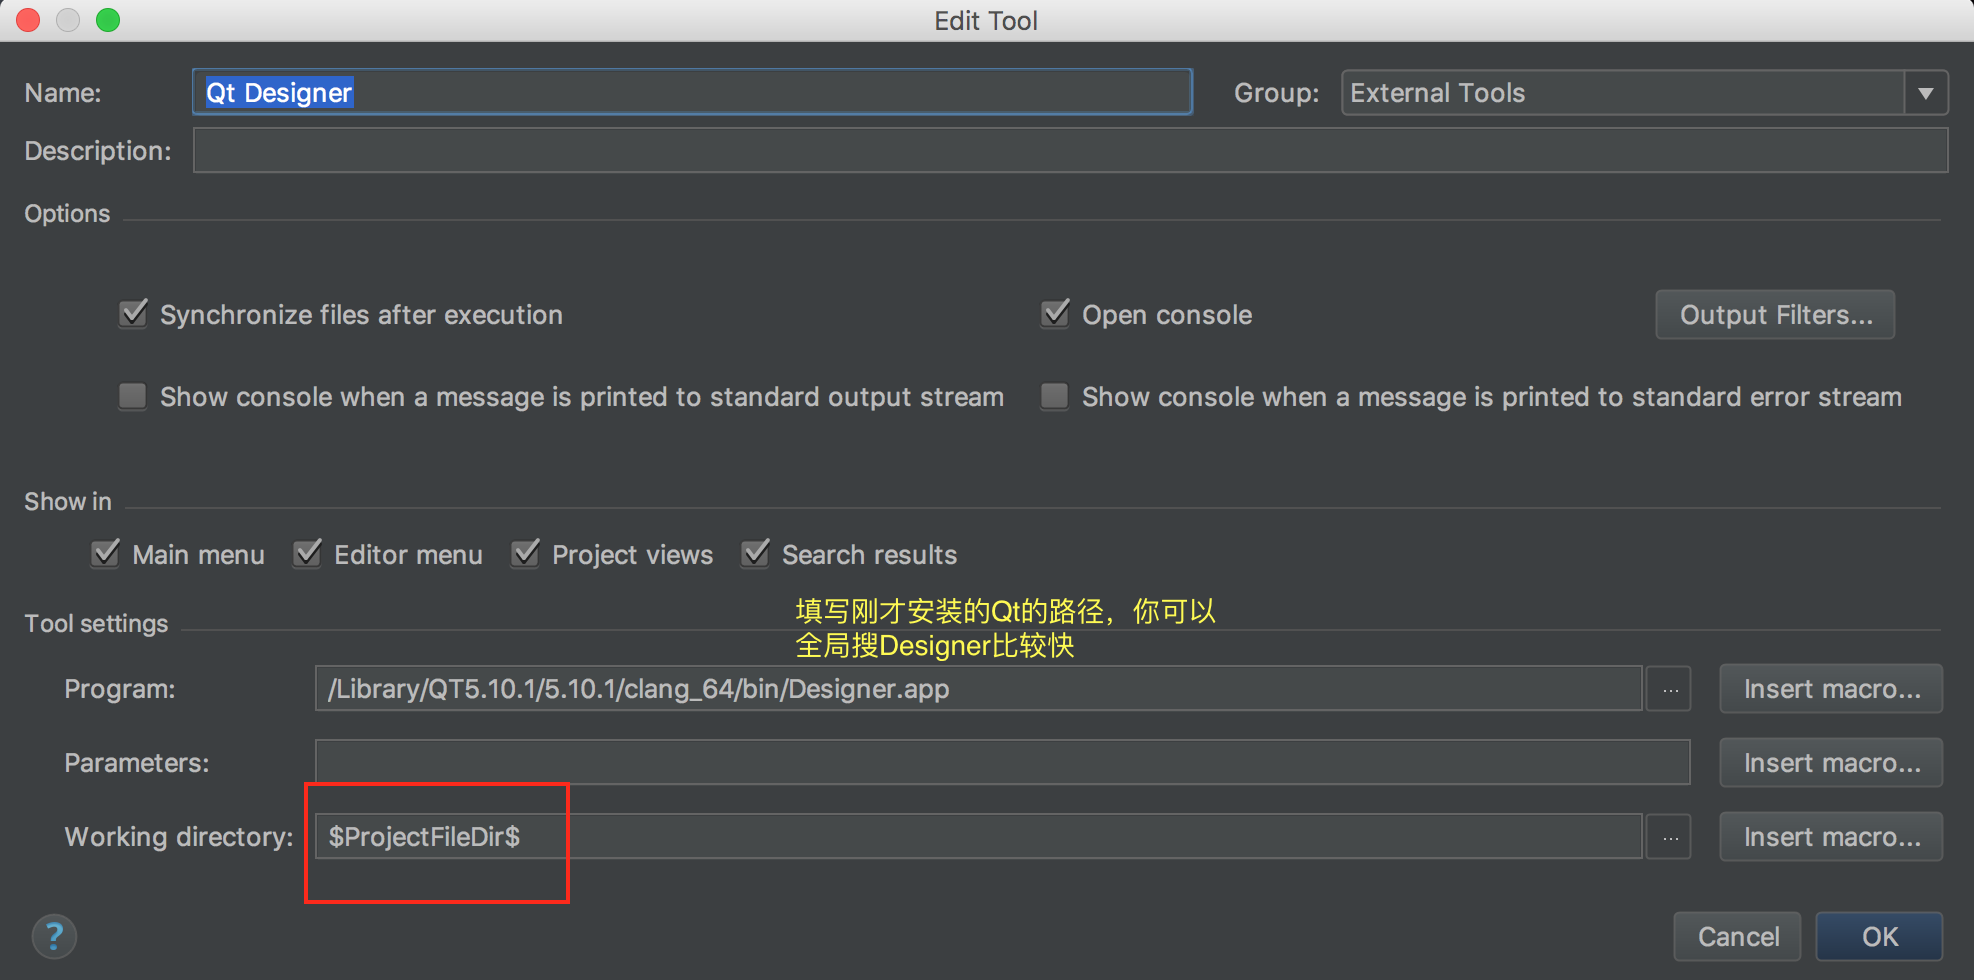
Task: Click into the Description field
Action: click(x=1070, y=150)
